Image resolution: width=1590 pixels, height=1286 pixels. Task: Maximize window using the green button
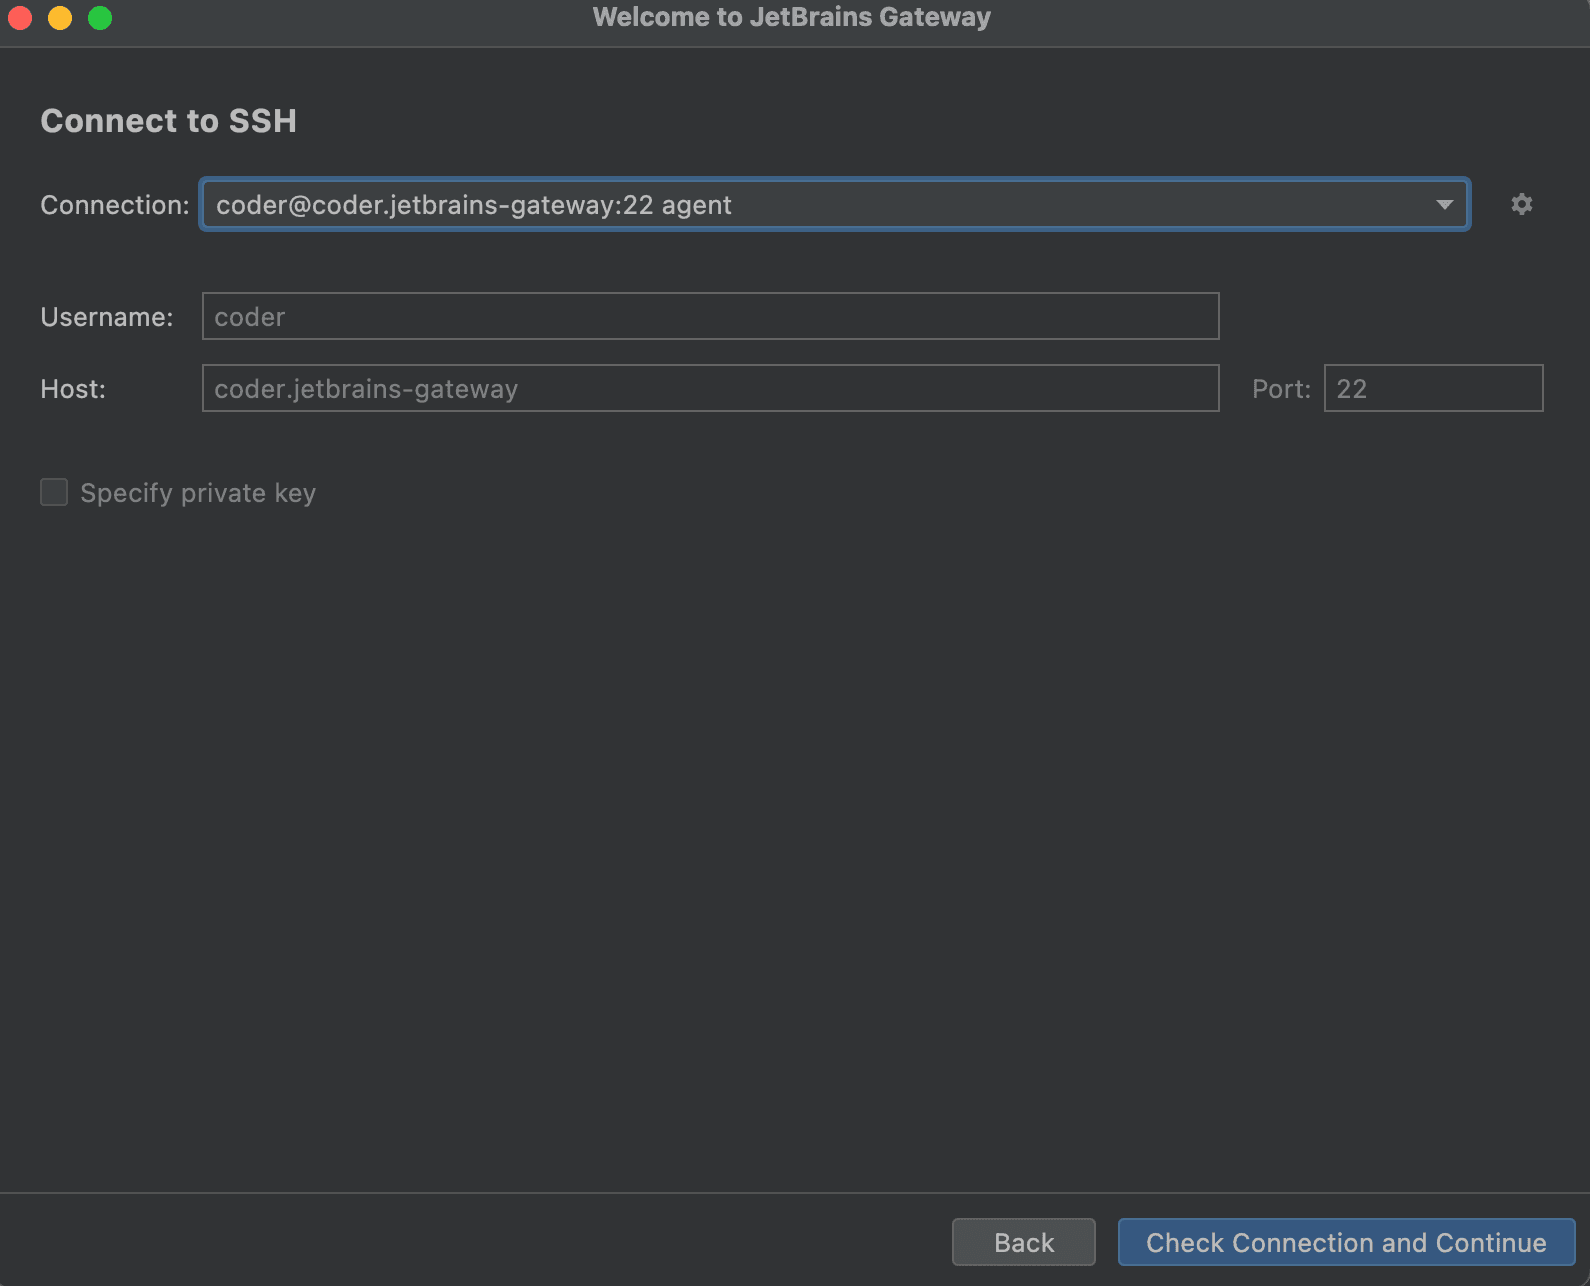[x=100, y=18]
